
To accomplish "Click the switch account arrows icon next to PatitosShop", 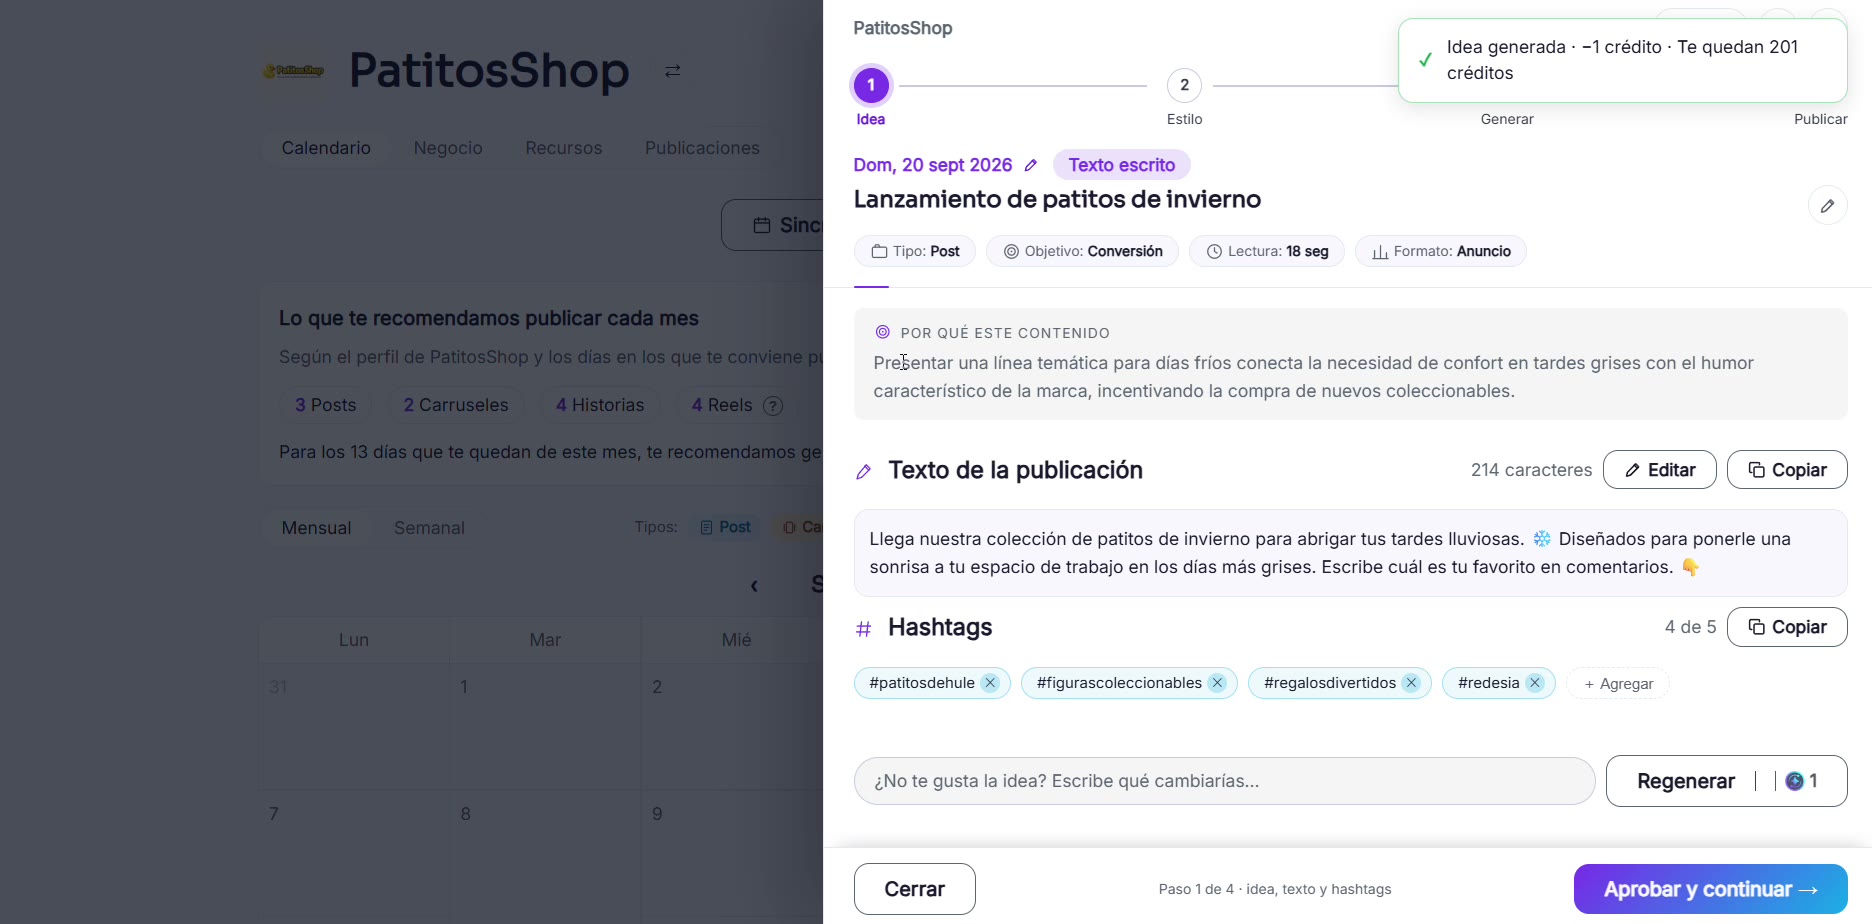I will pos(673,71).
